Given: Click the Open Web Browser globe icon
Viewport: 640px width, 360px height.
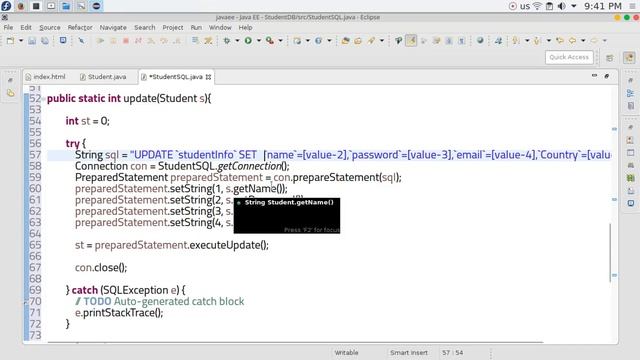Looking at the screenshot, I should pos(480,40).
